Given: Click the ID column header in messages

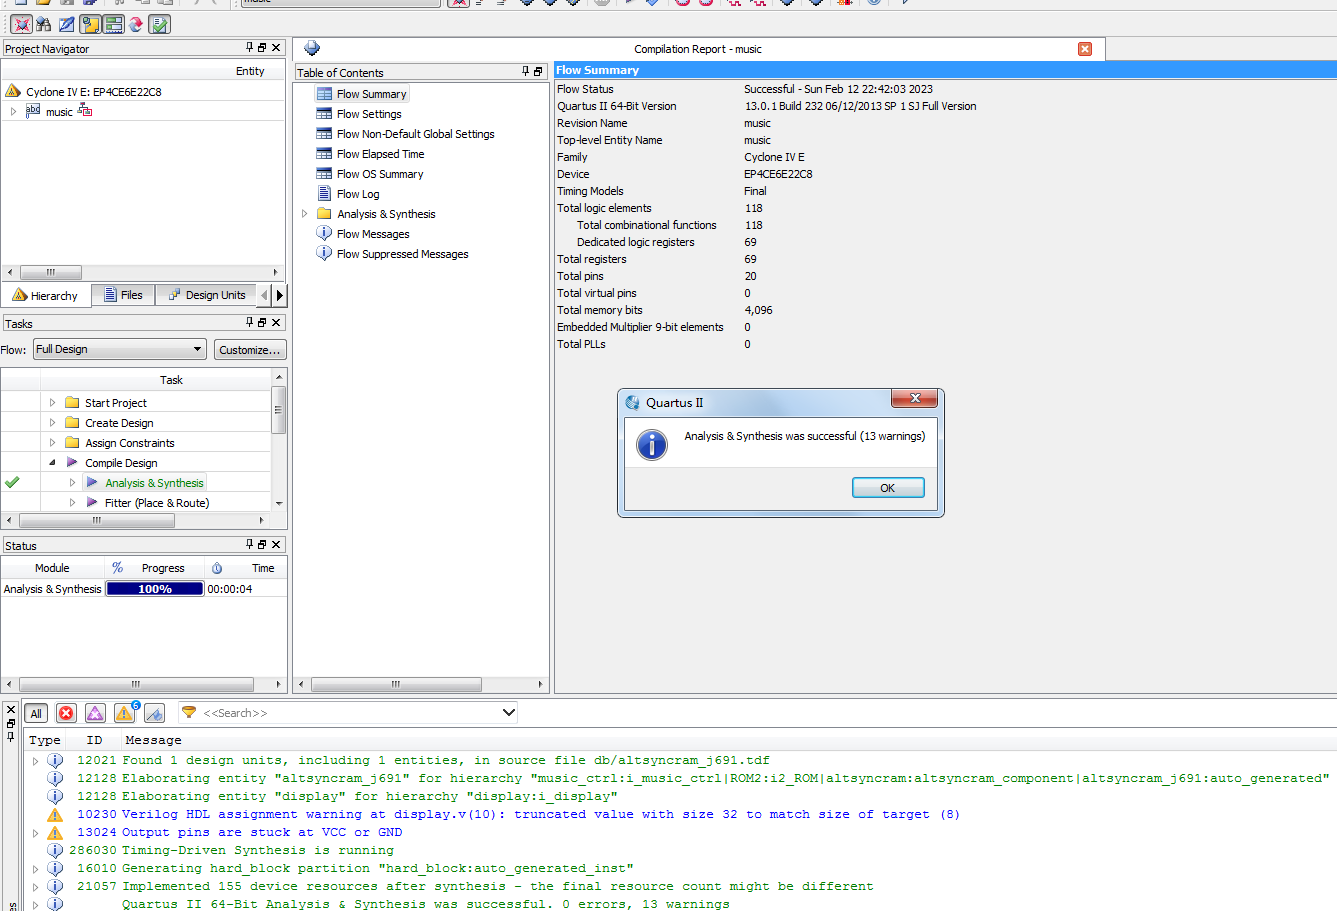Looking at the screenshot, I should 94,740.
